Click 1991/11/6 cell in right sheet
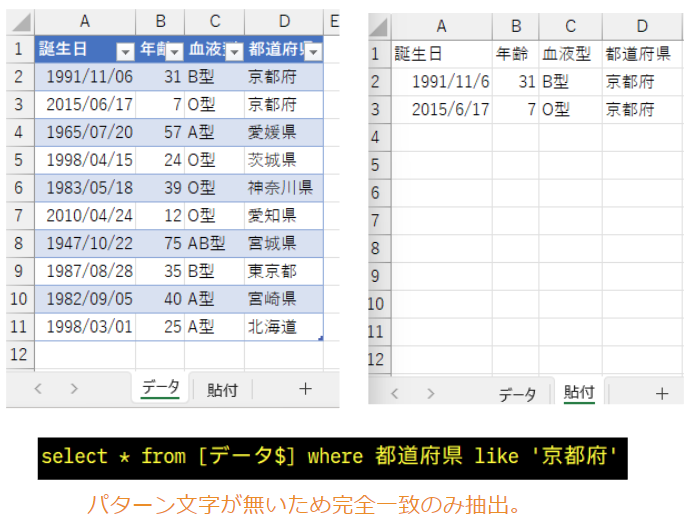This screenshot has height=527, width=685. [442, 82]
